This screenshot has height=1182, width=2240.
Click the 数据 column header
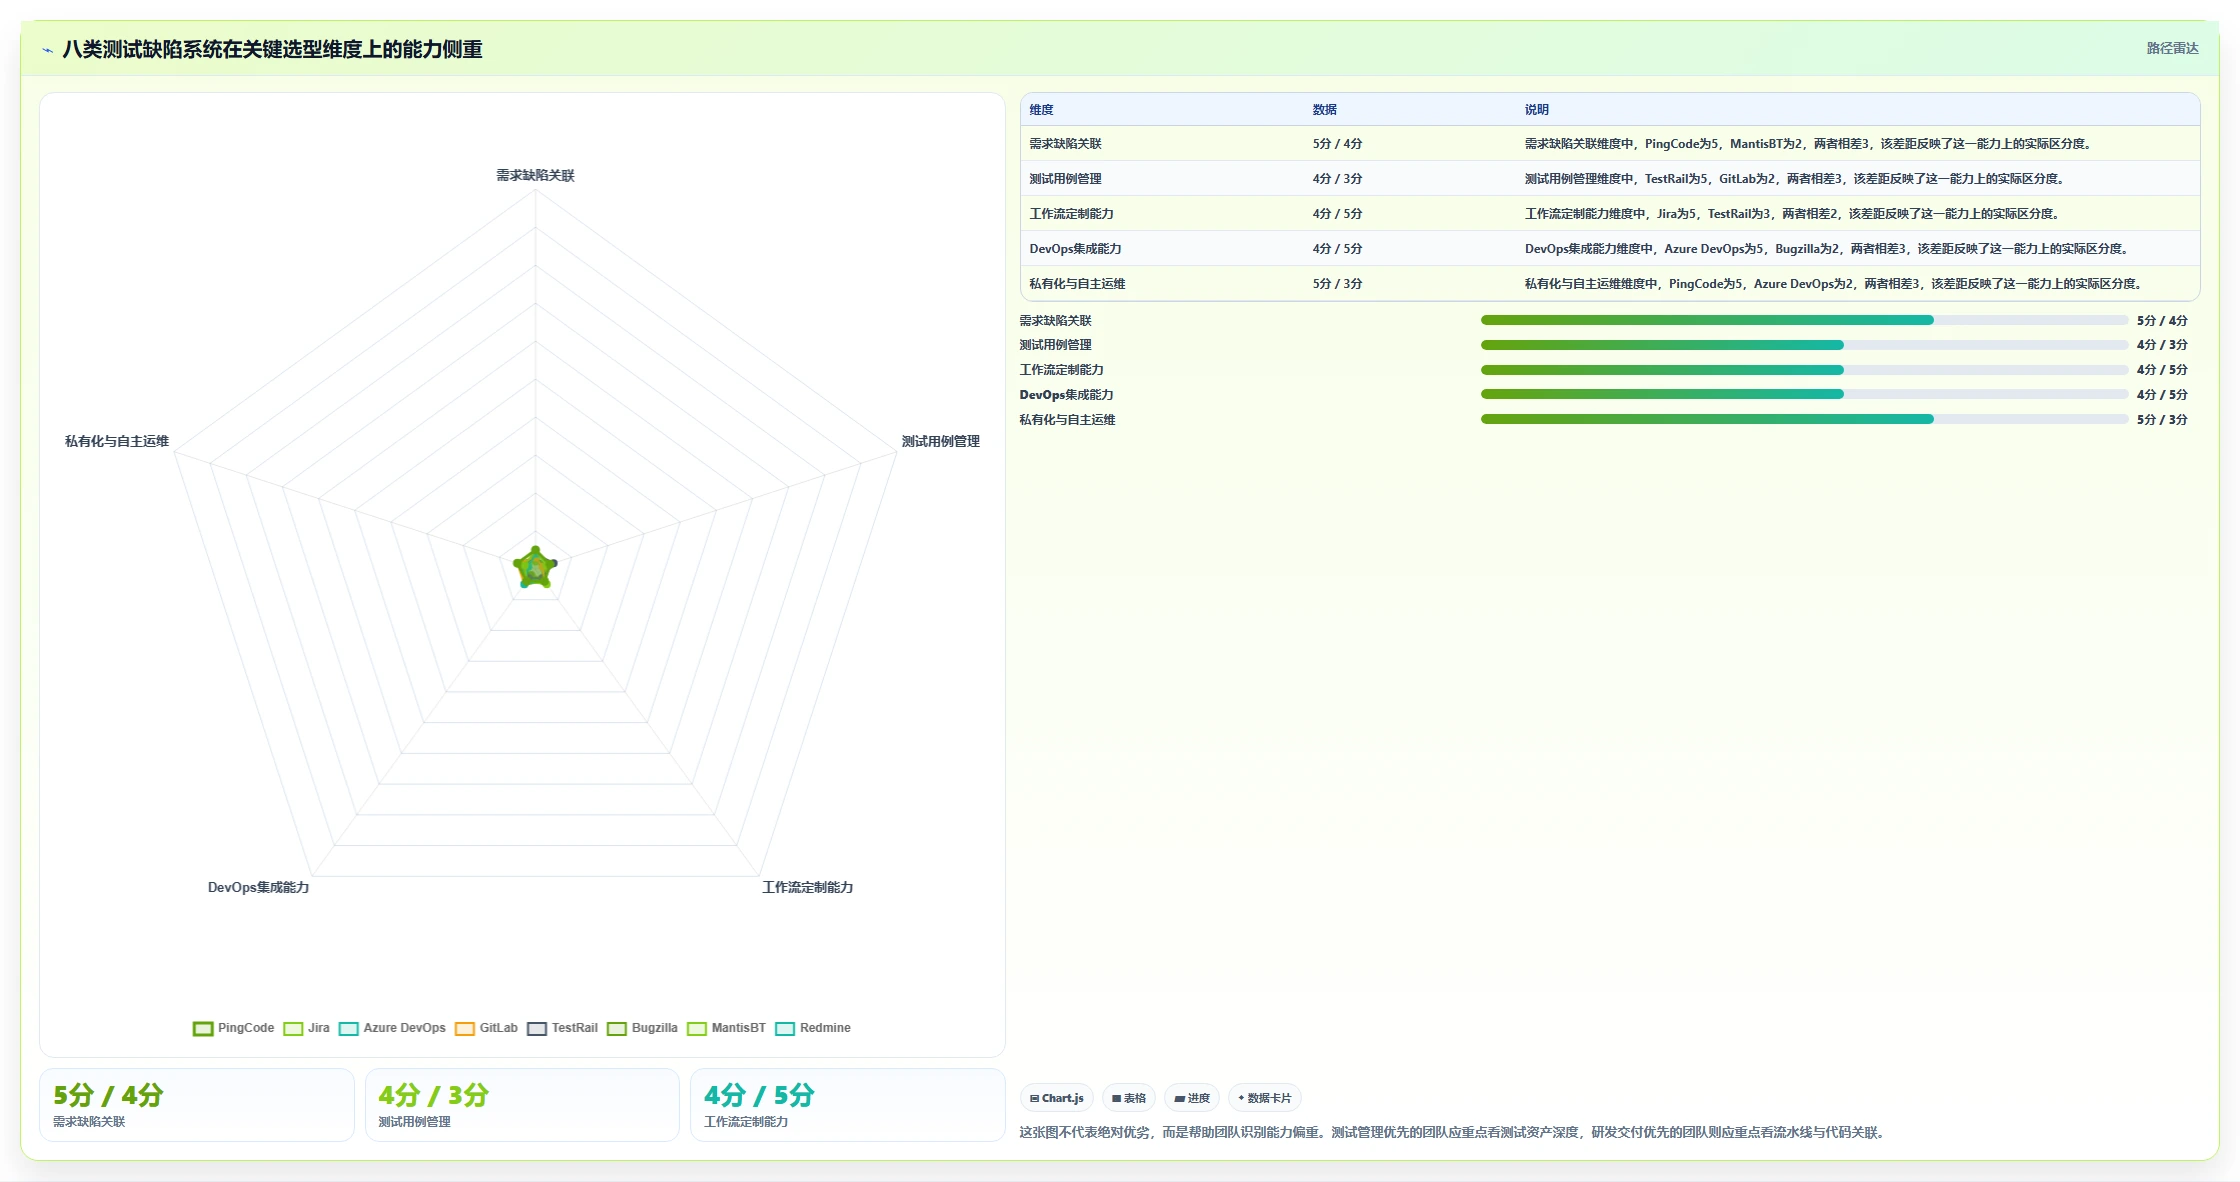[1324, 110]
